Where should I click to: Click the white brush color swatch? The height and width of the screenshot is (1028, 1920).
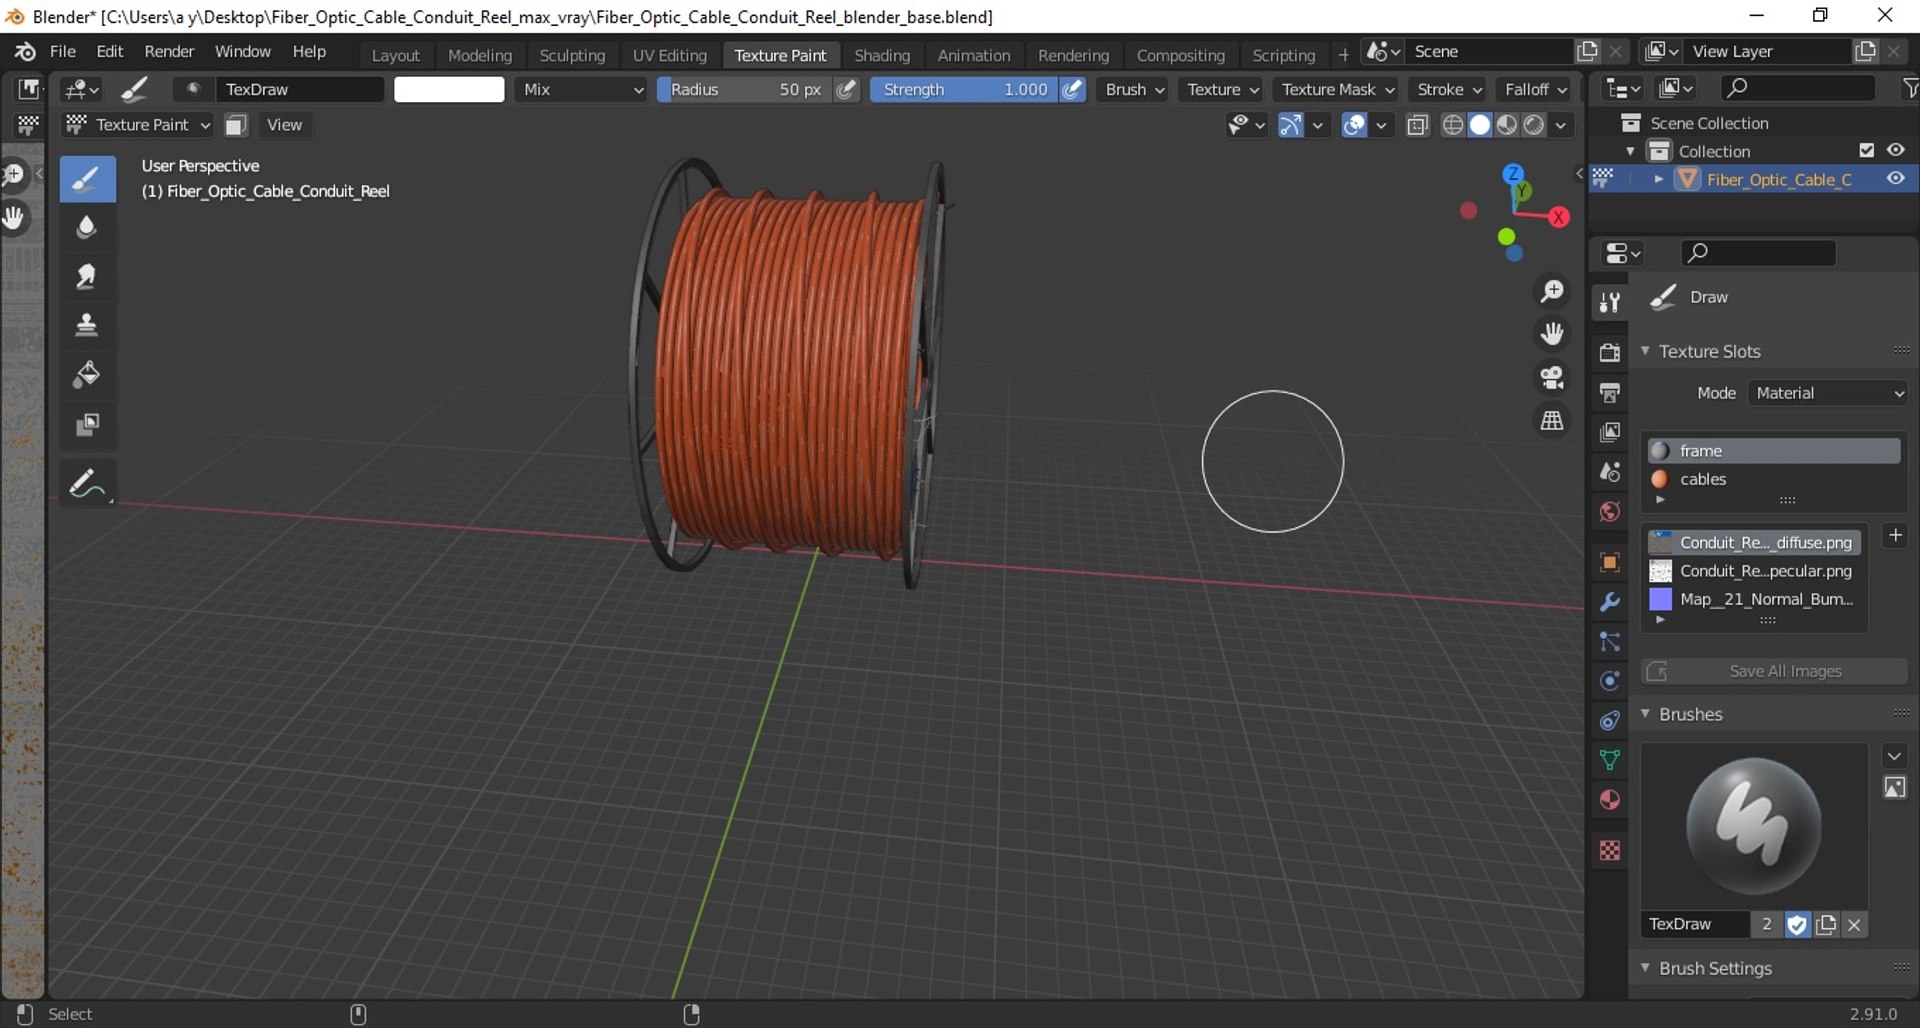tap(449, 90)
